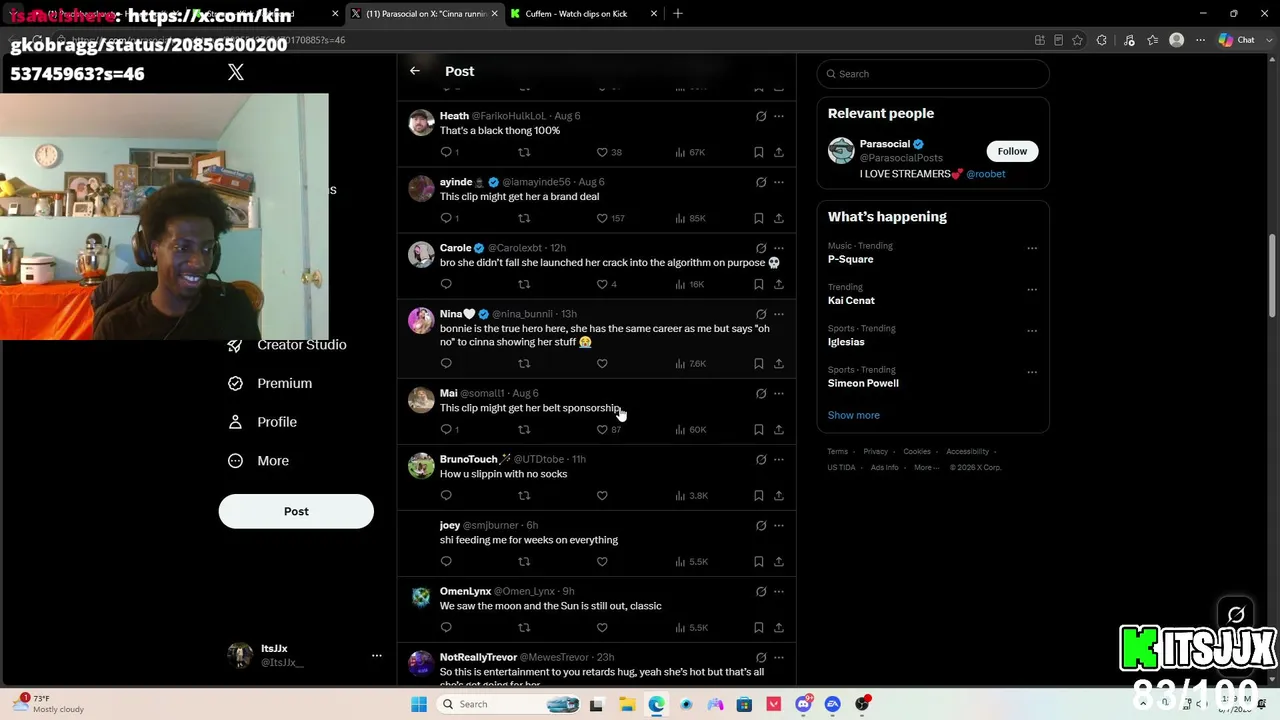1280x720 pixels.
Task: Open Discord from the taskbar
Action: [x=803, y=704]
